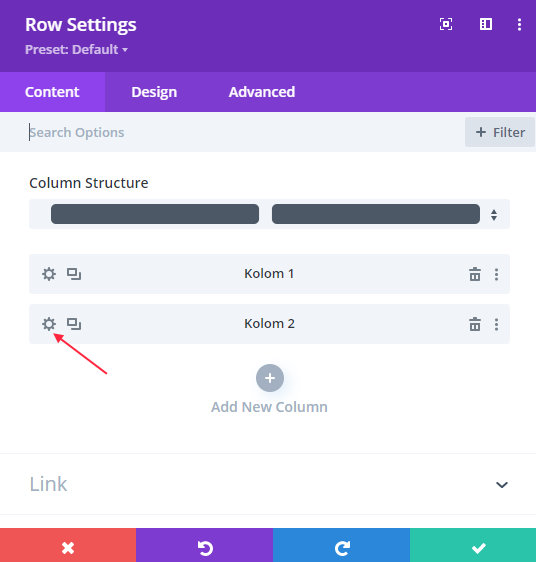Add a new column
Viewport: 536px width, 562px height.
270,378
